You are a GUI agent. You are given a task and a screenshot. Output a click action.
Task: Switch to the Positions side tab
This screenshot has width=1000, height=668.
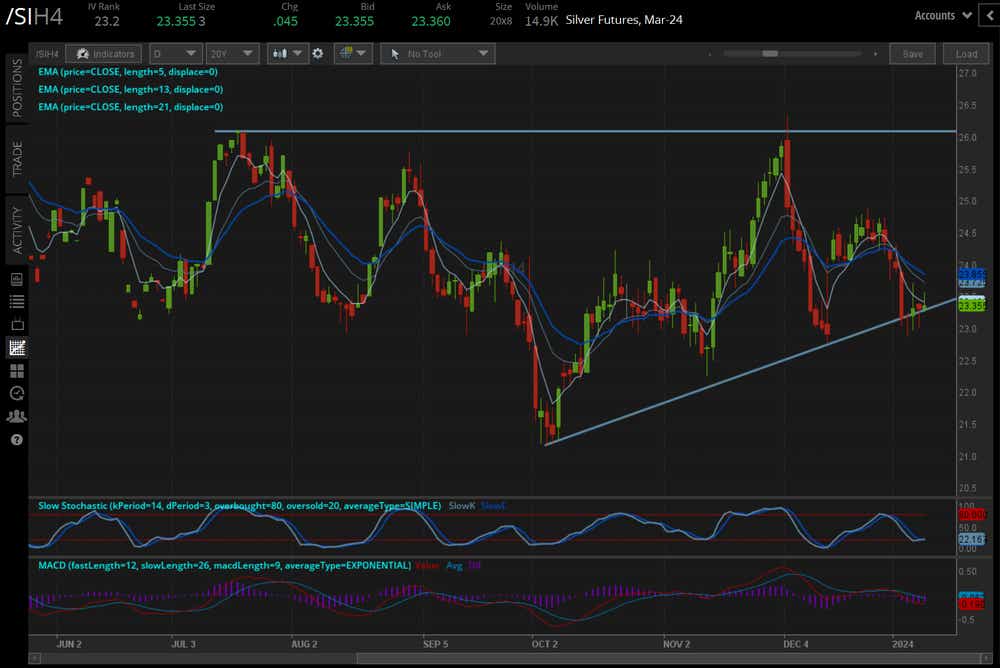[16, 87]
